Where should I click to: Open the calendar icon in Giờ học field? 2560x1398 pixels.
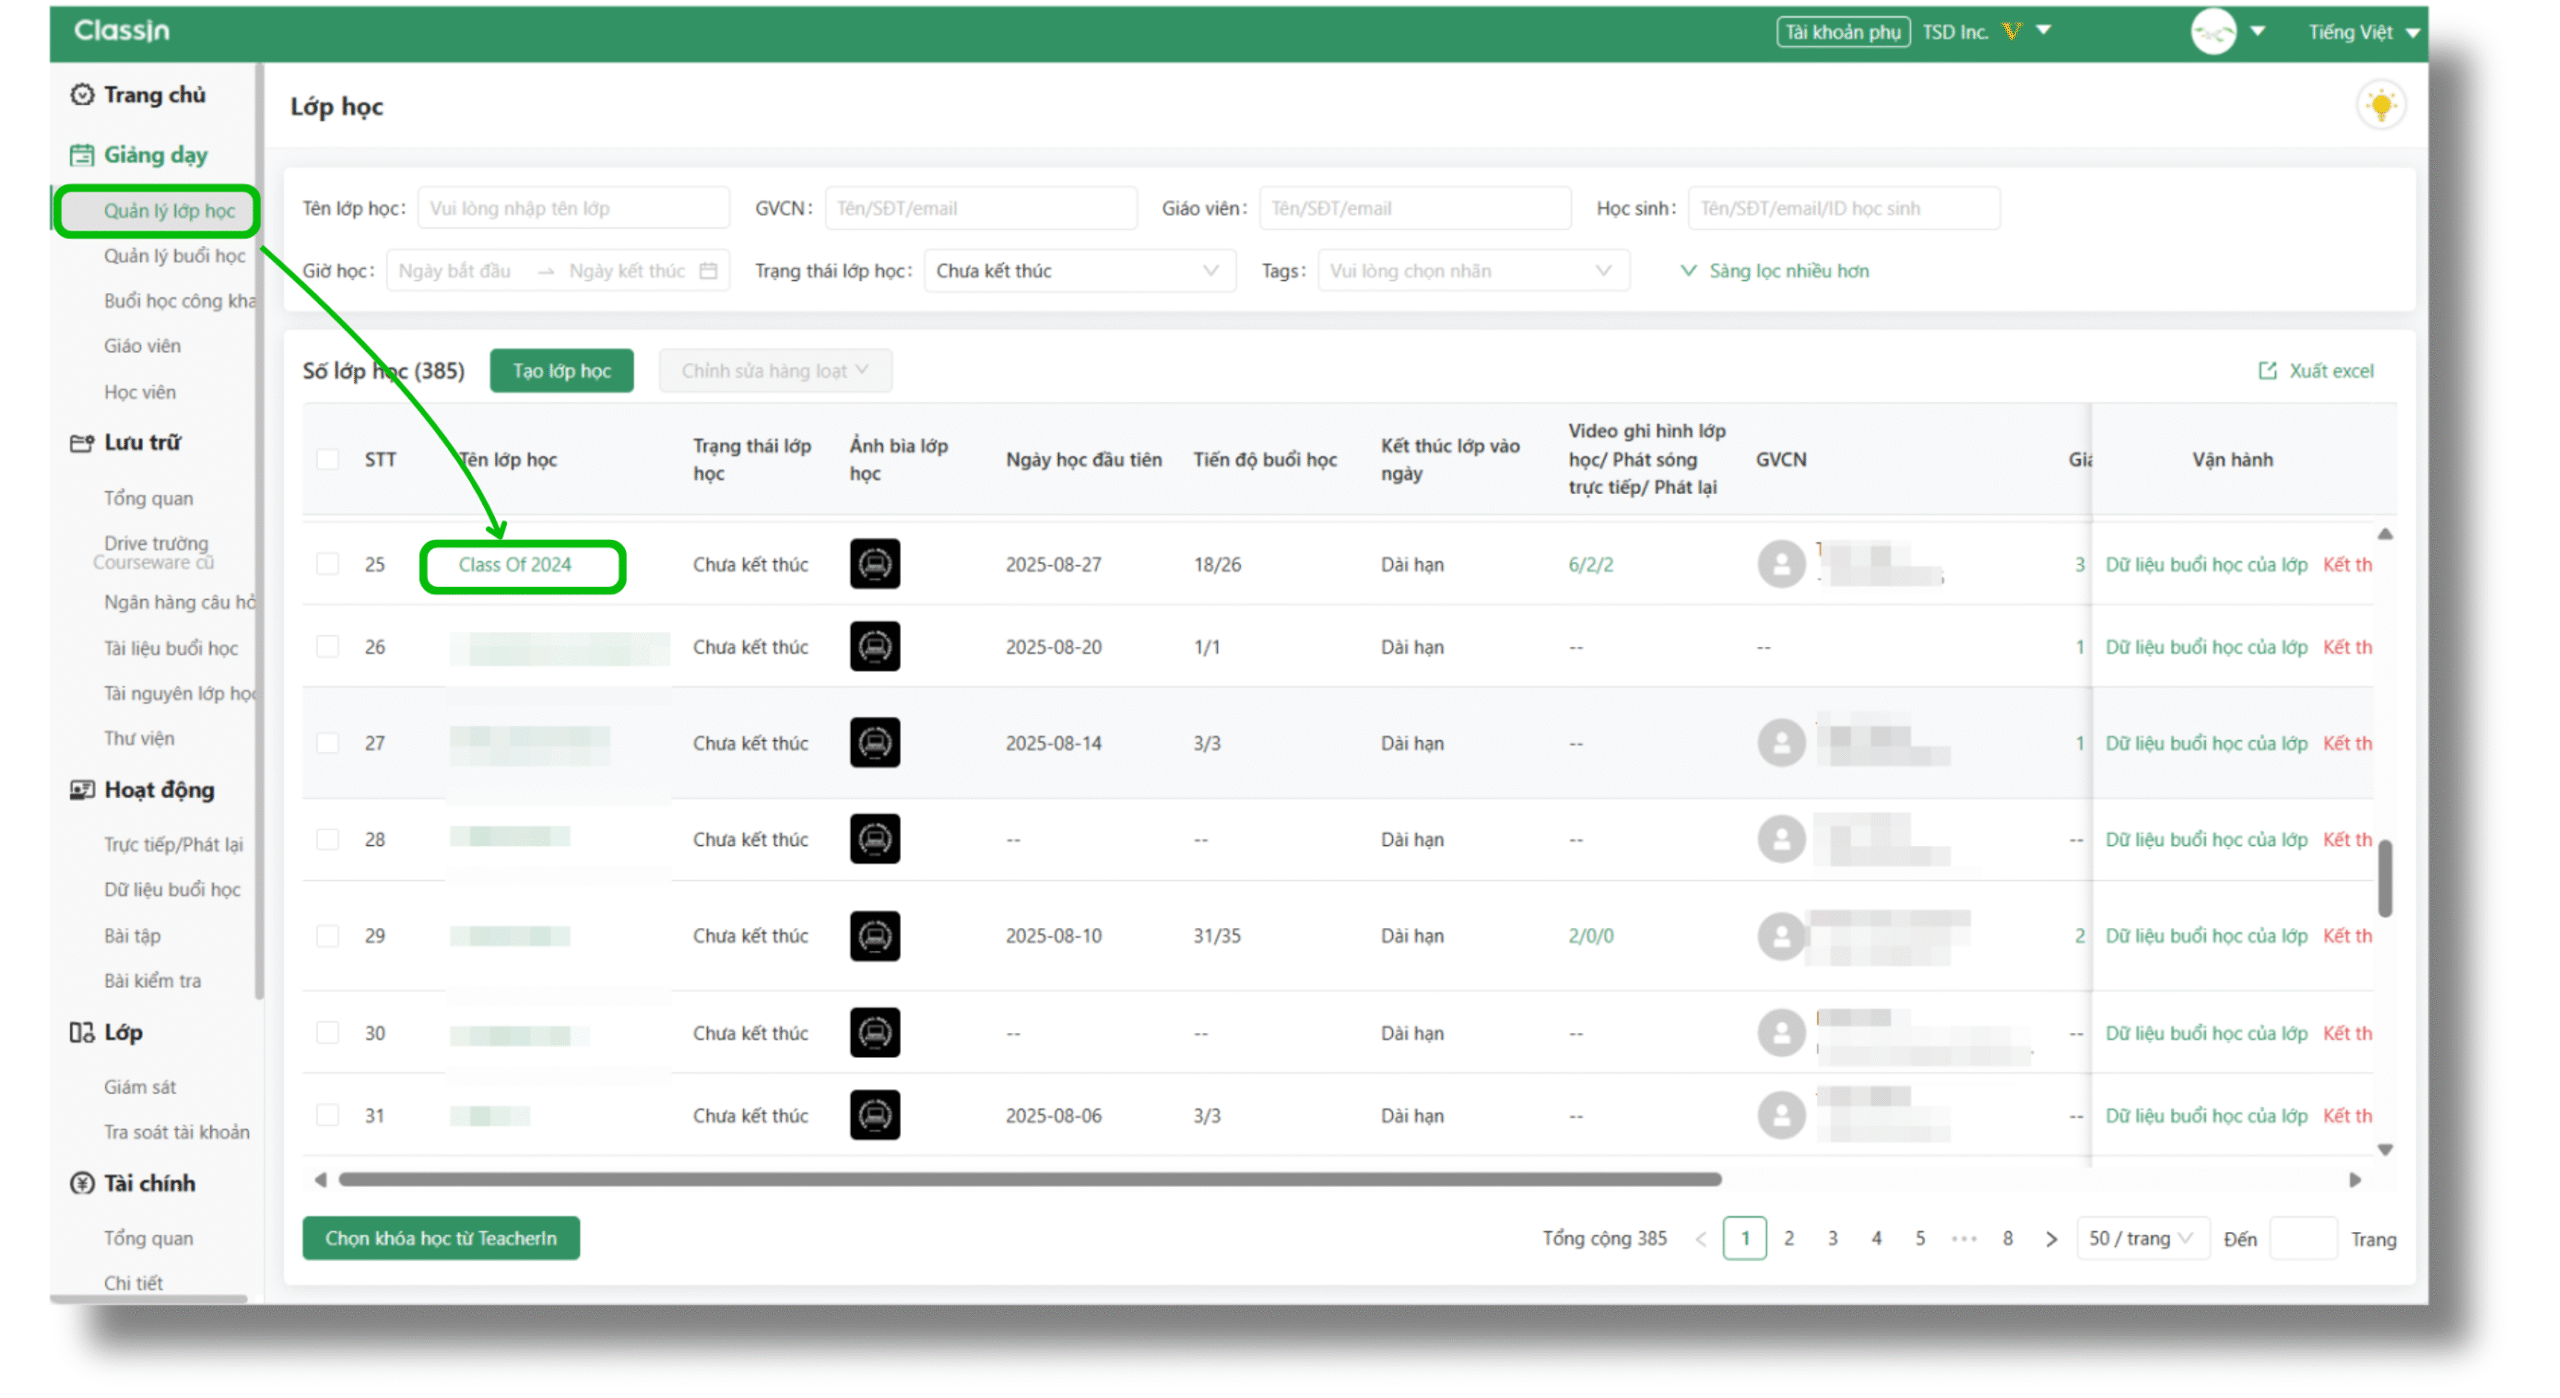tap(708, 271)
